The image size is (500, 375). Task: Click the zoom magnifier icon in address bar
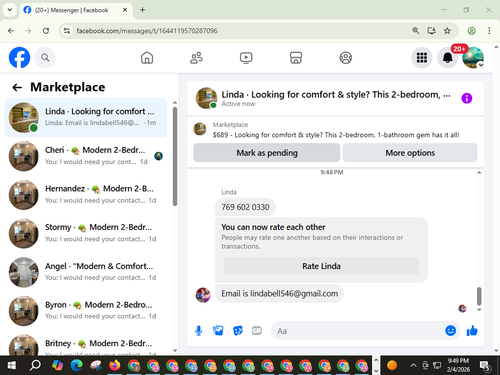pyautogui.click(x=415, y=31)
